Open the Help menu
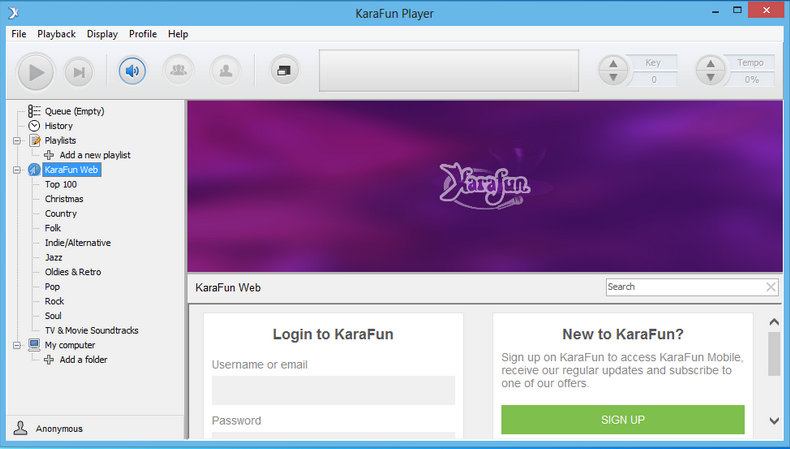Image resolution: width=790 pixels, height=449 pixels. (x=178, y=34)
